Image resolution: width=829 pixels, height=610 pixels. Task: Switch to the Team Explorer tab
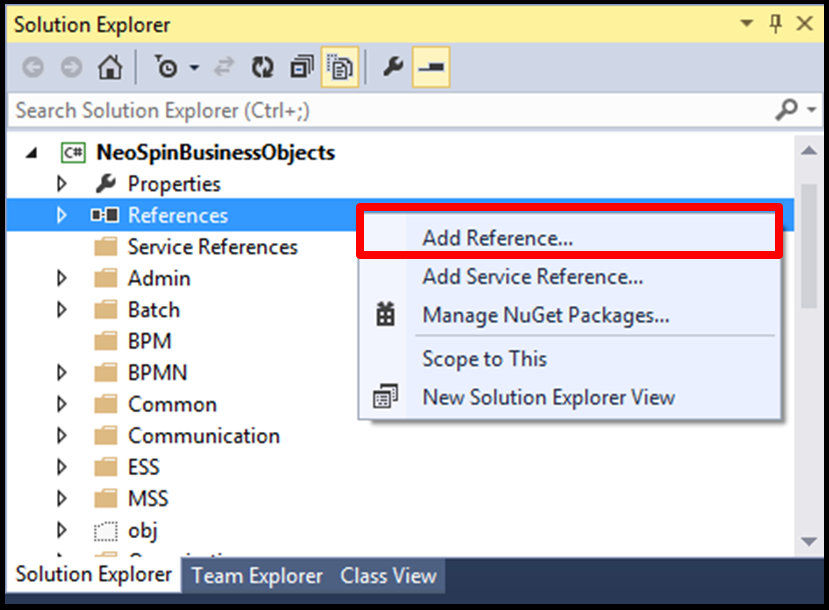click(257, 576)
